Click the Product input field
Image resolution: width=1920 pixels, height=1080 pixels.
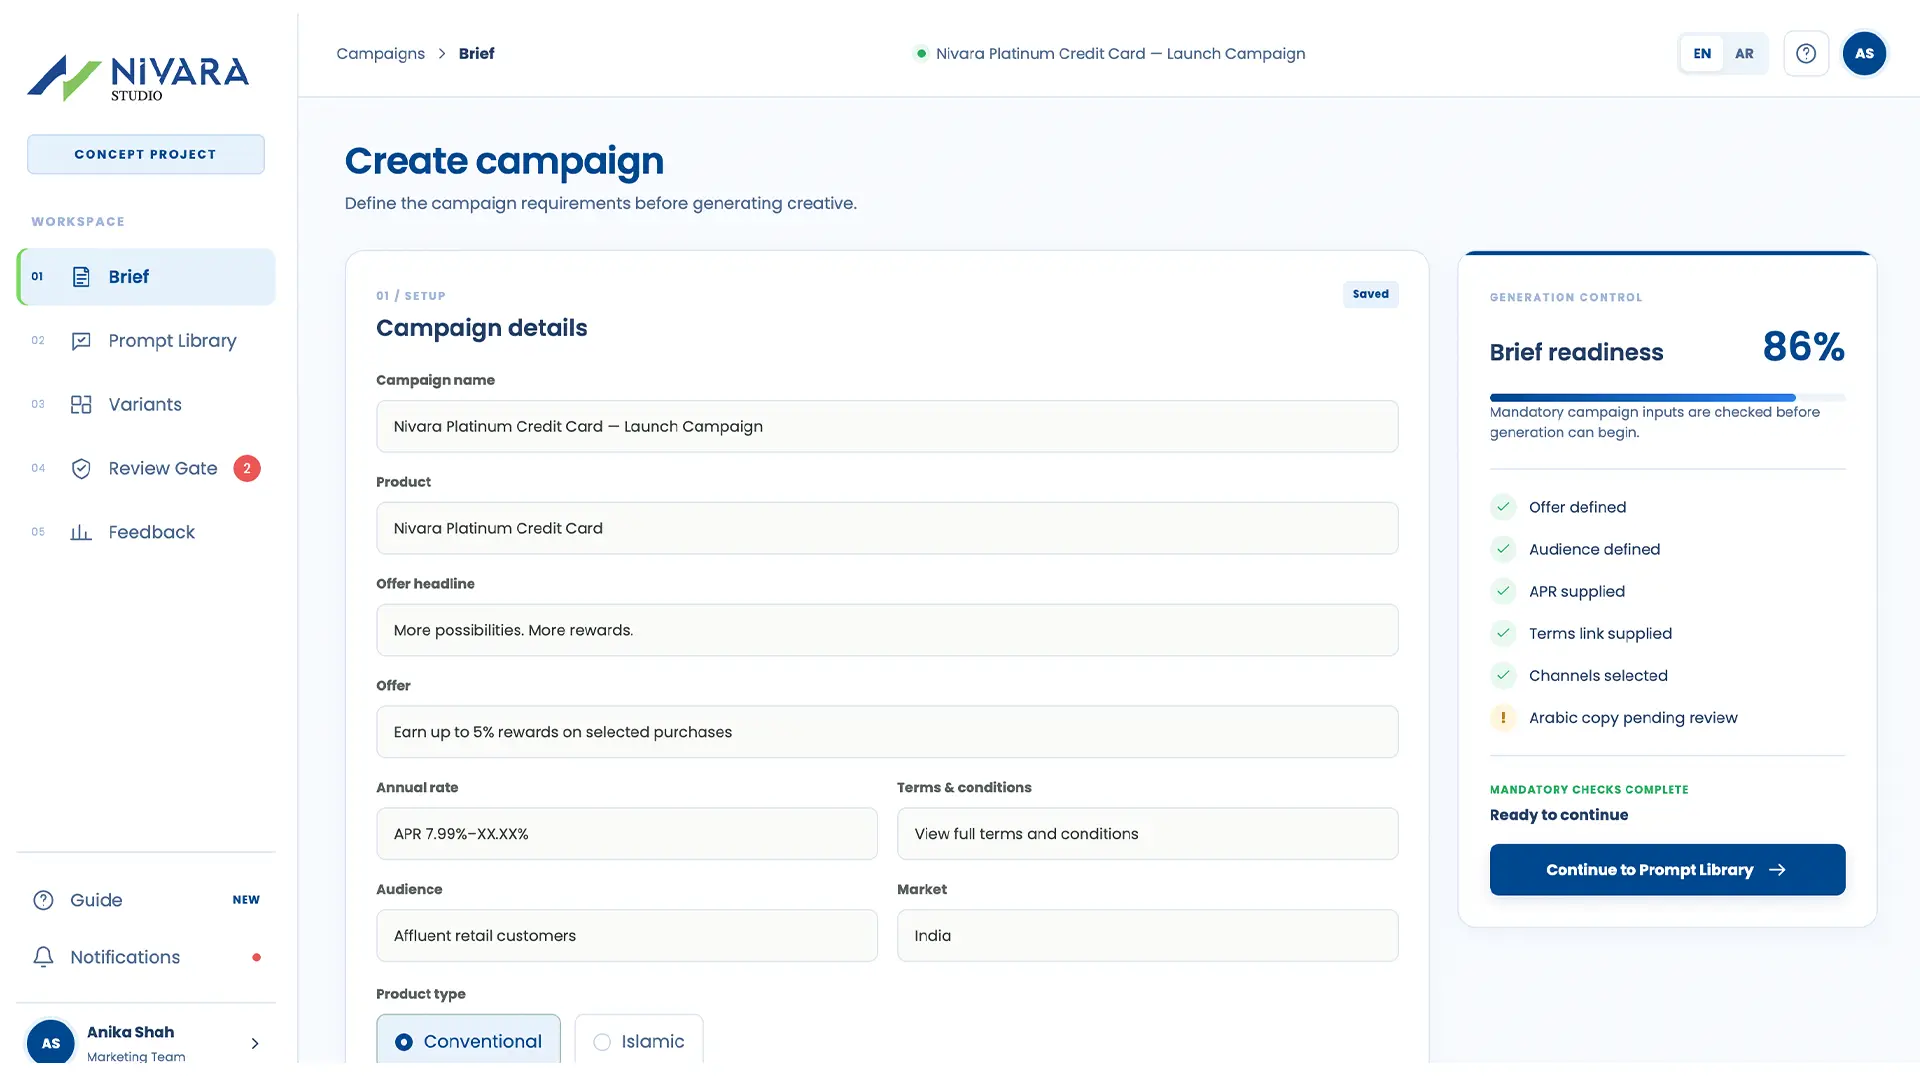tap(887, 529)
